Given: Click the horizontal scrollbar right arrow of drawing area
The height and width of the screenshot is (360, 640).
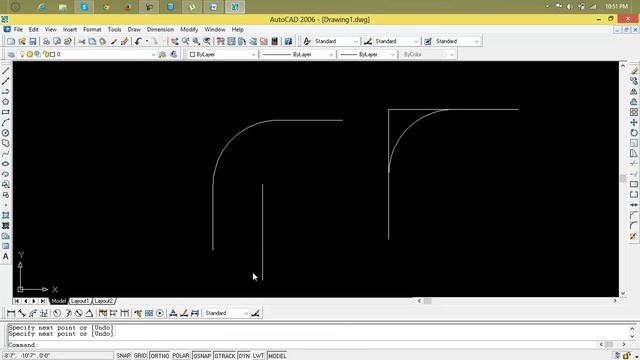Looking at the screenshot, I should click(615, 301).
